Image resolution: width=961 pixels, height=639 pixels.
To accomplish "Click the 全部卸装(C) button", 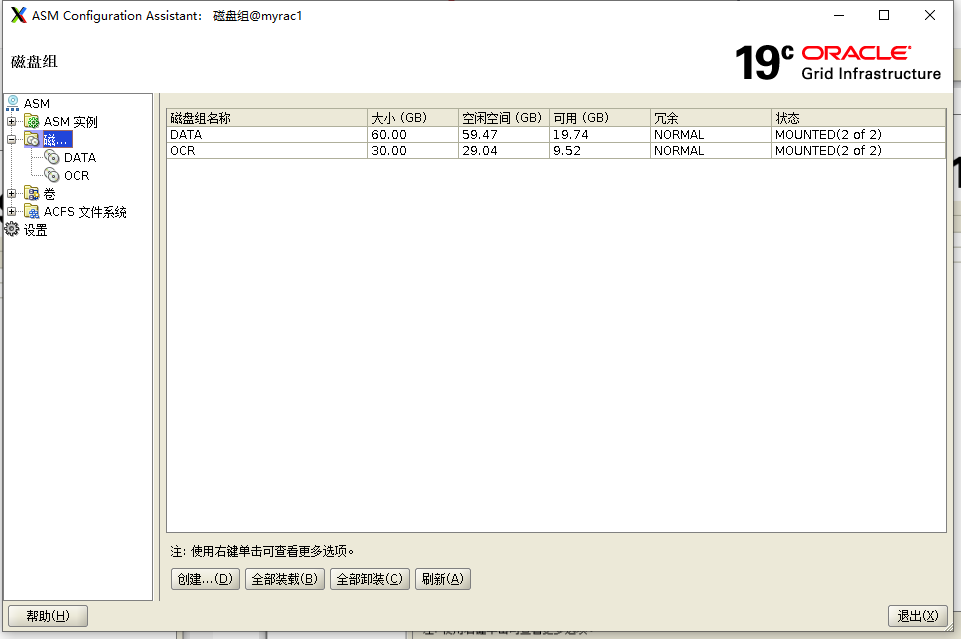I will pos(370,579).
